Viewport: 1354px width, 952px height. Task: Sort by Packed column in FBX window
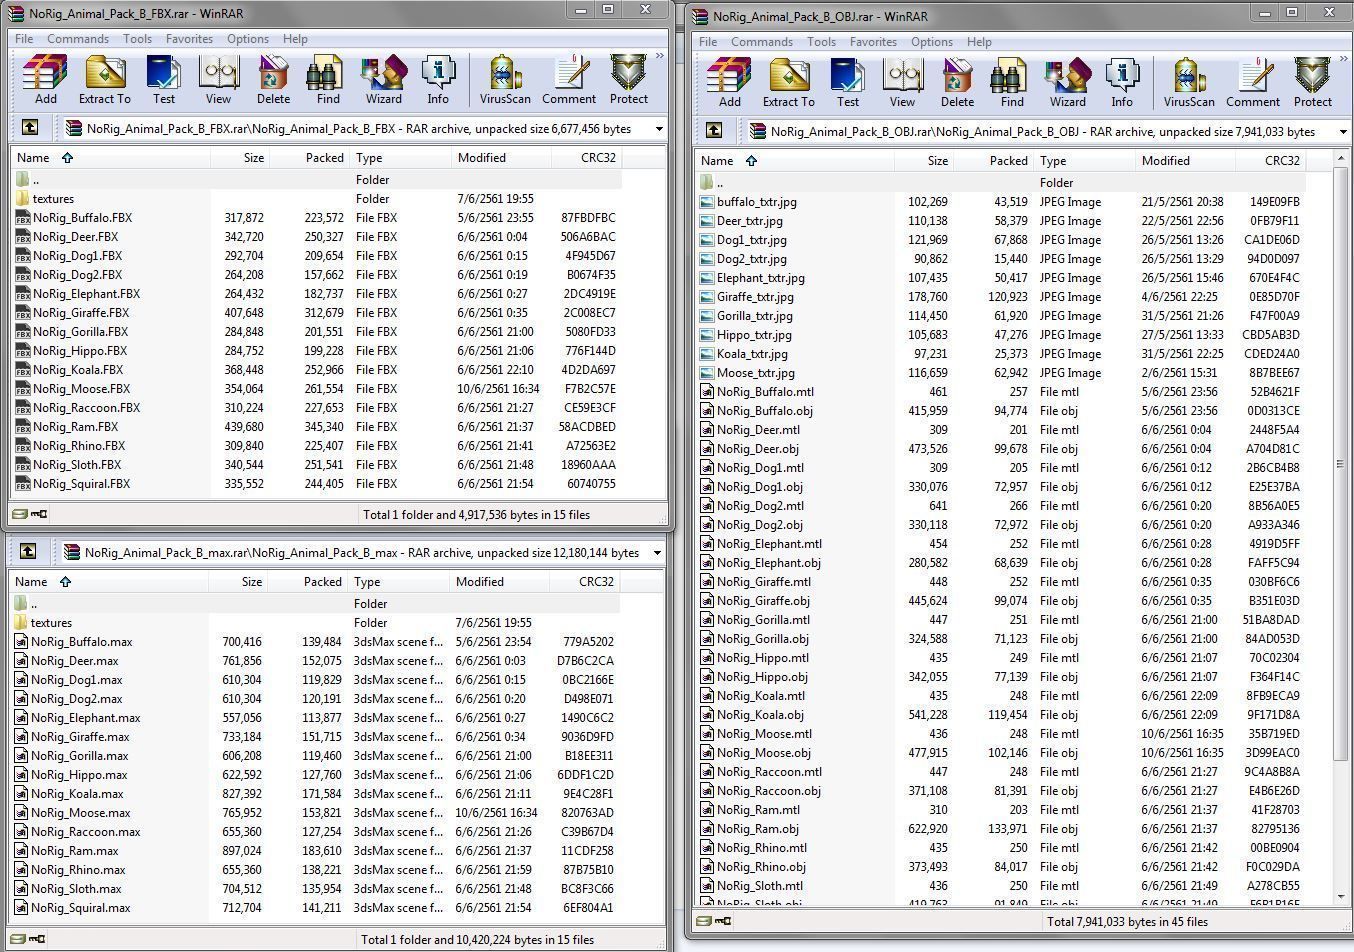309,158
